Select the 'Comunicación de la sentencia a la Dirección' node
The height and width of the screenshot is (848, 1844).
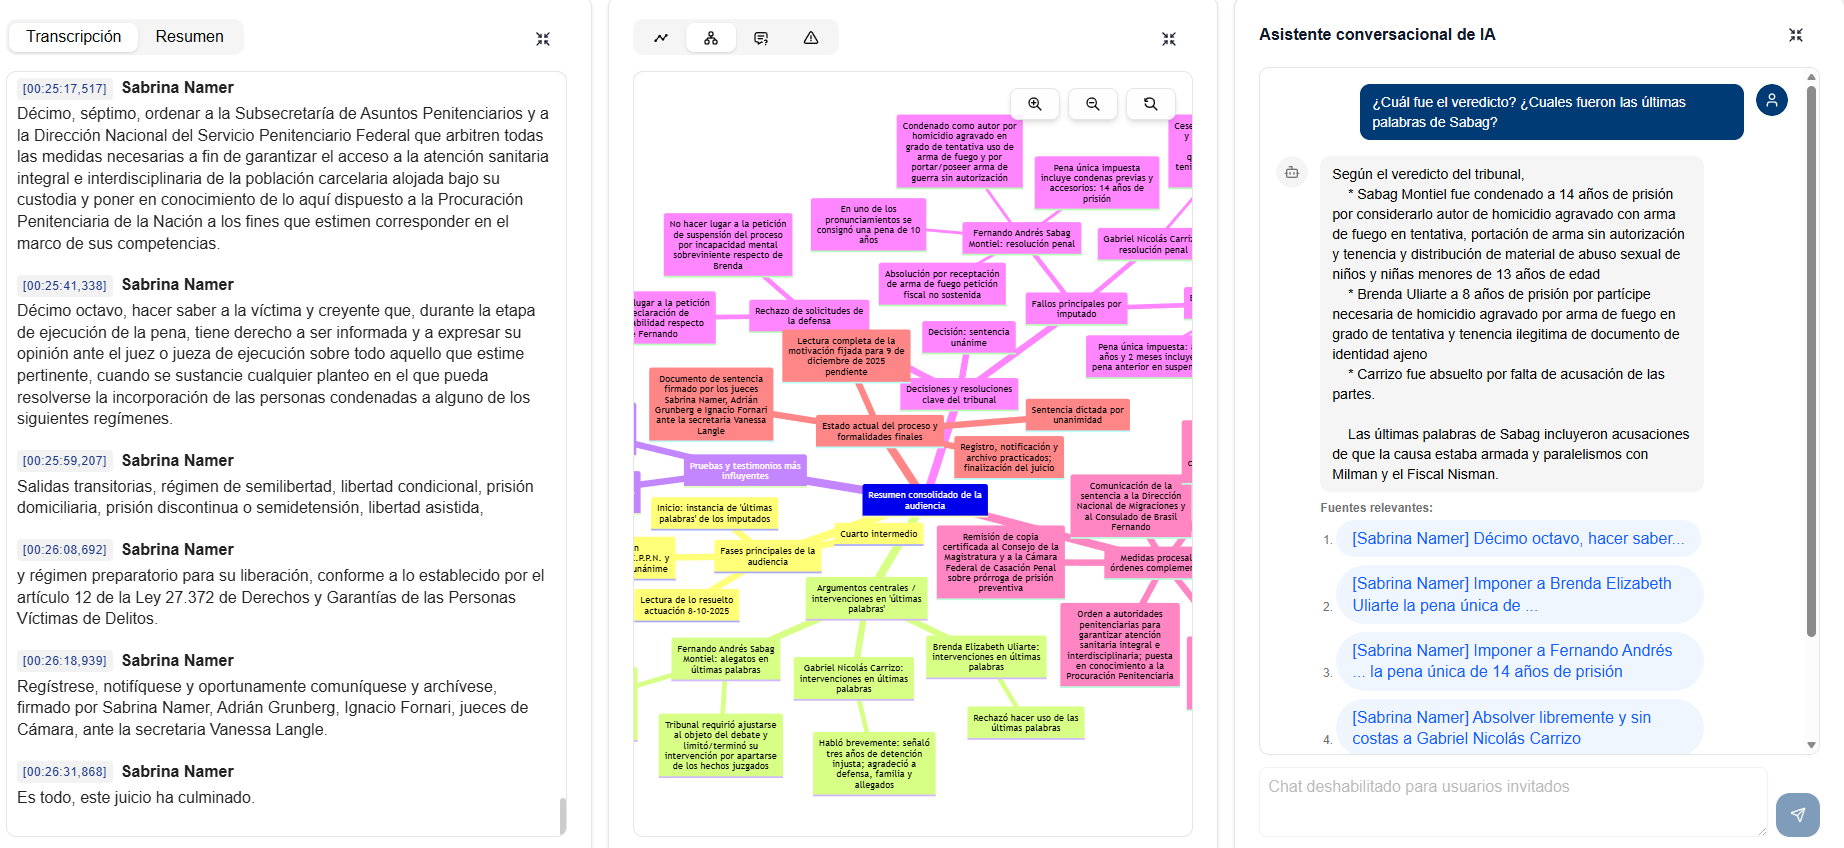pyautogui.click(x=1131, y=506)
